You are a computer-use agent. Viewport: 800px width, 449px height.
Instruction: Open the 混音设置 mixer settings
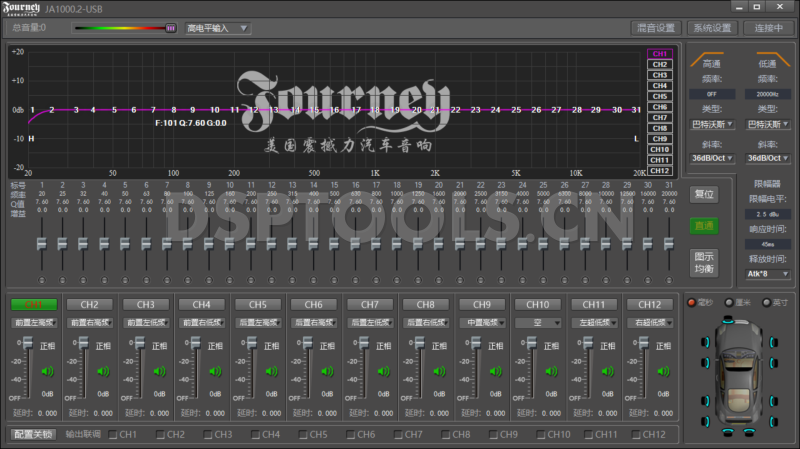tap(656, 28)
